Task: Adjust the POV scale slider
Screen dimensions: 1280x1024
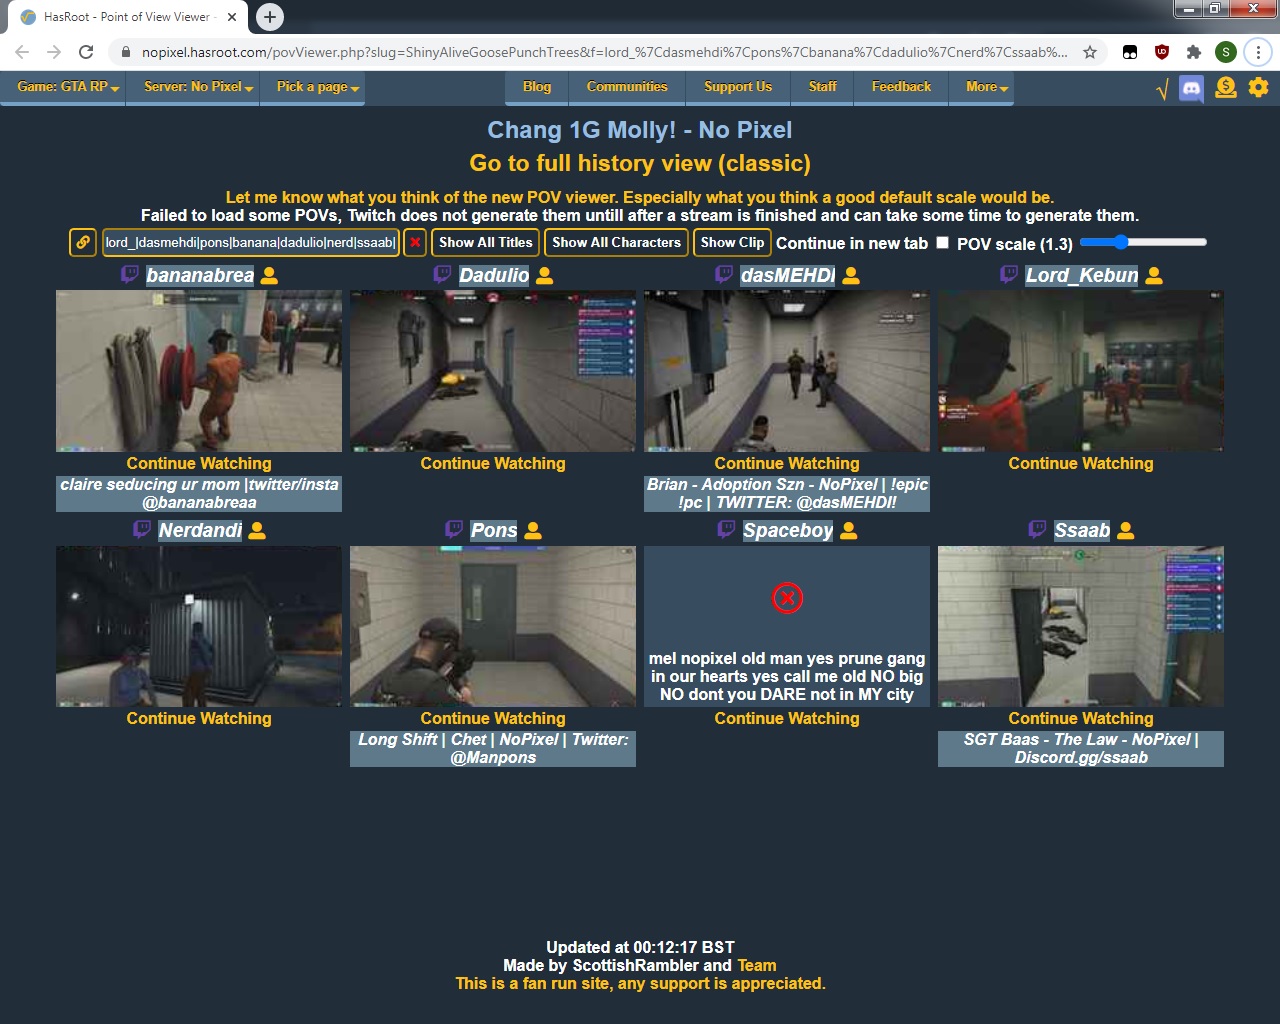Action: point(1143,242)
